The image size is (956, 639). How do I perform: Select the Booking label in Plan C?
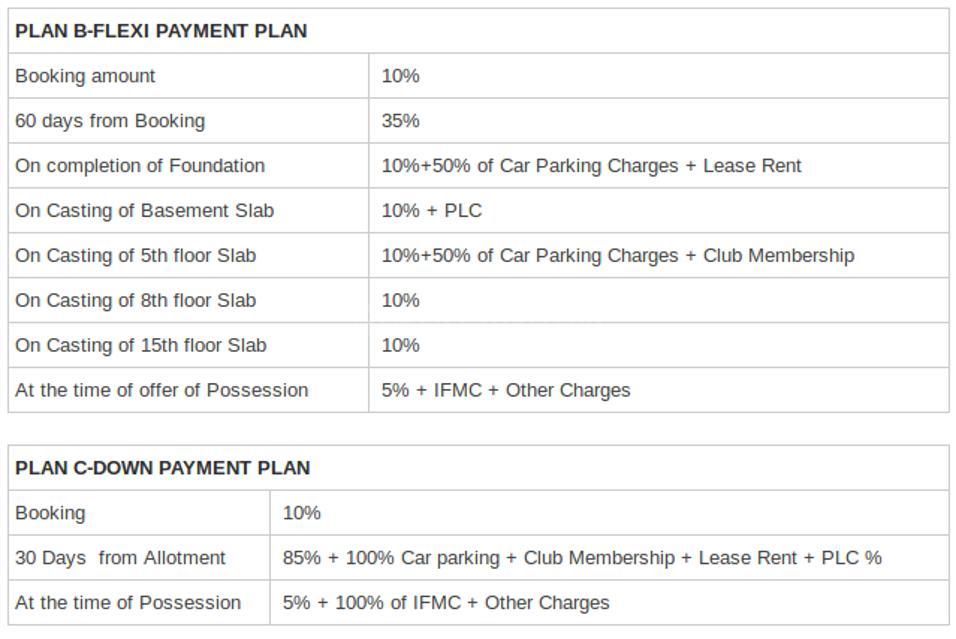pyautogui.click(x=50, y=513)
